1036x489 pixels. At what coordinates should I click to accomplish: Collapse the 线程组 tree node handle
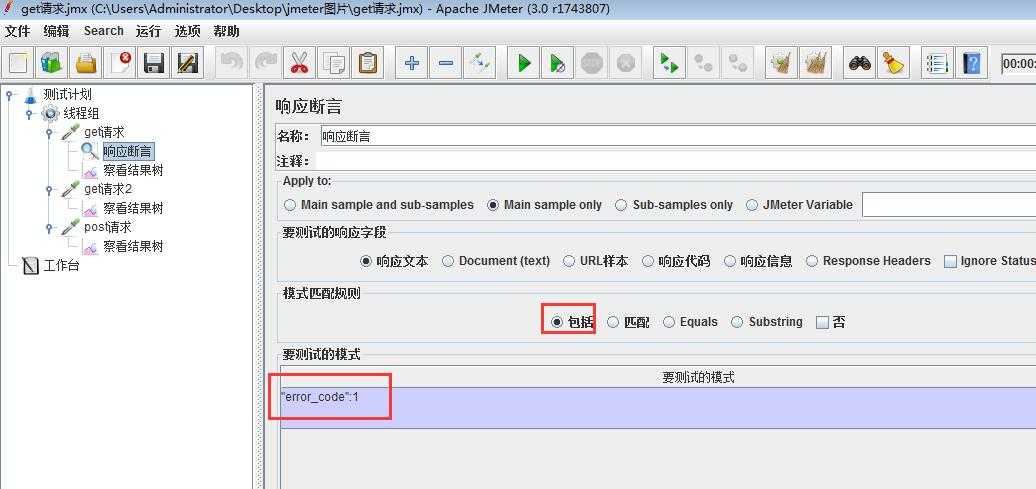[29, 114]
